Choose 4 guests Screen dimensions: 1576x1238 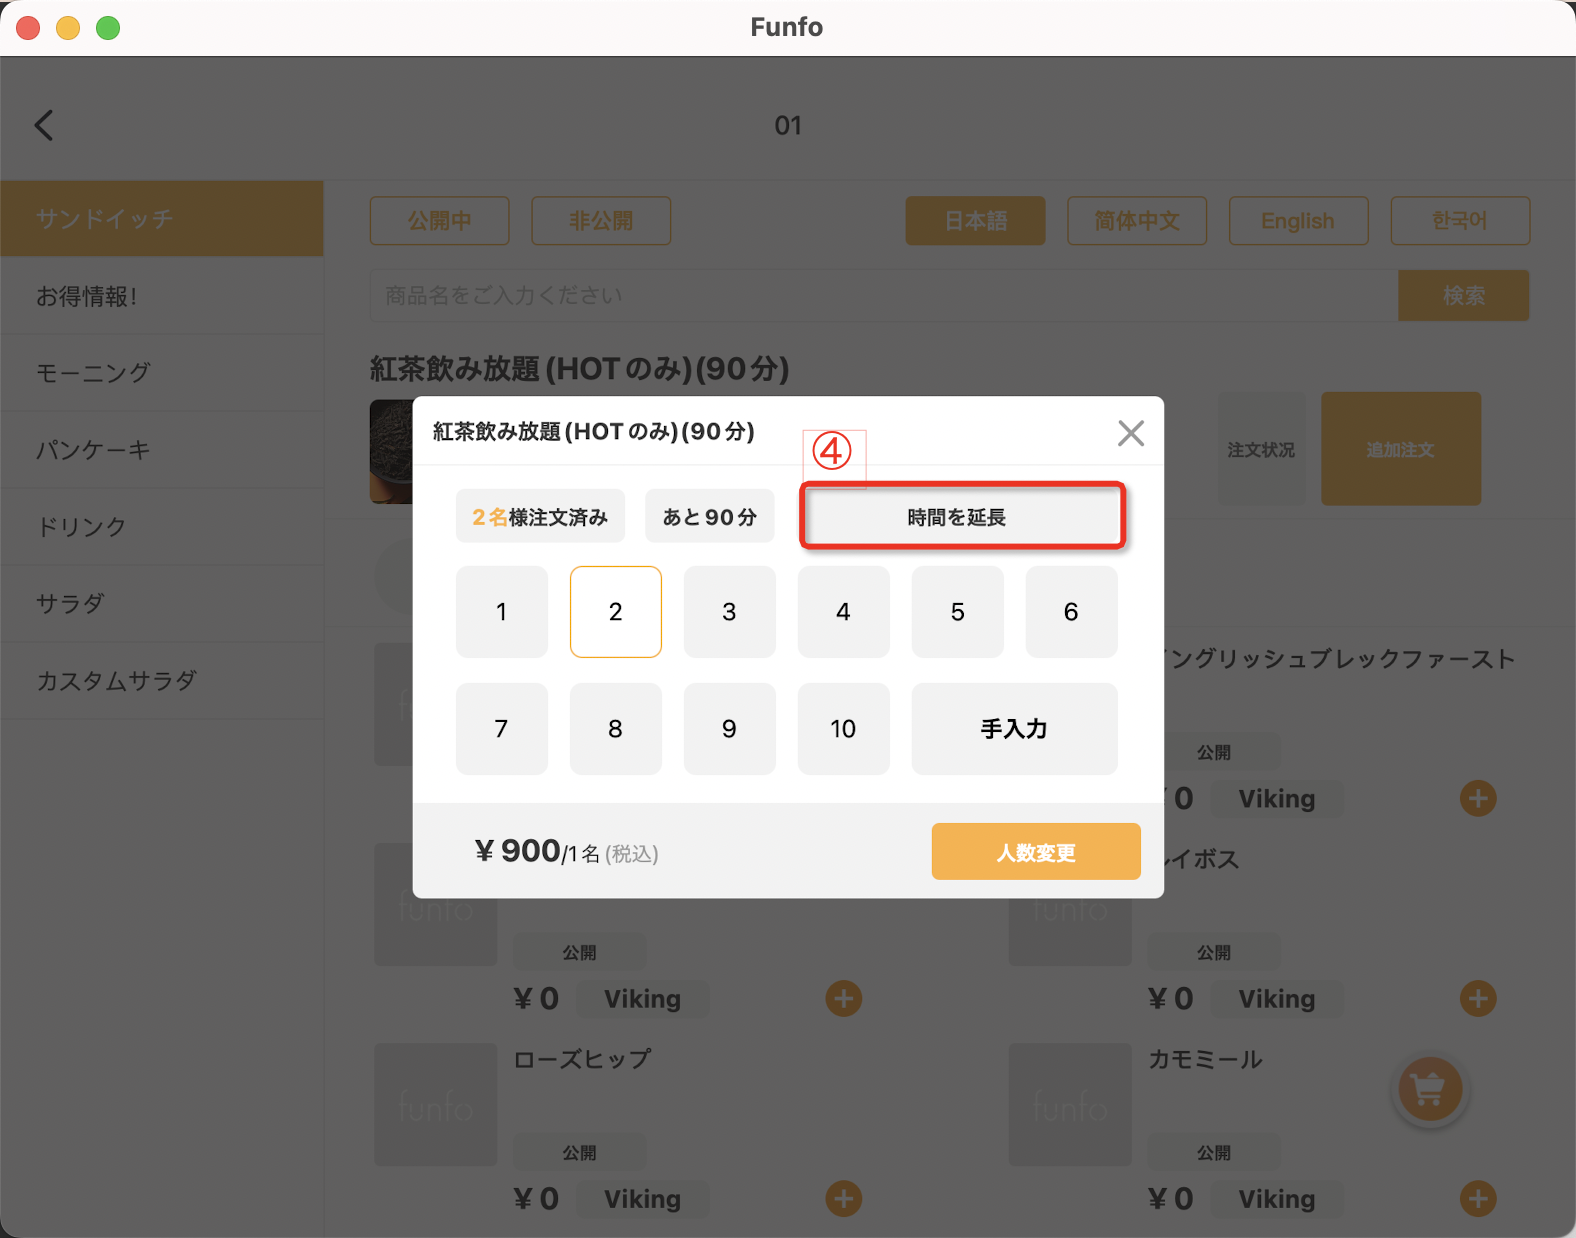844,612
